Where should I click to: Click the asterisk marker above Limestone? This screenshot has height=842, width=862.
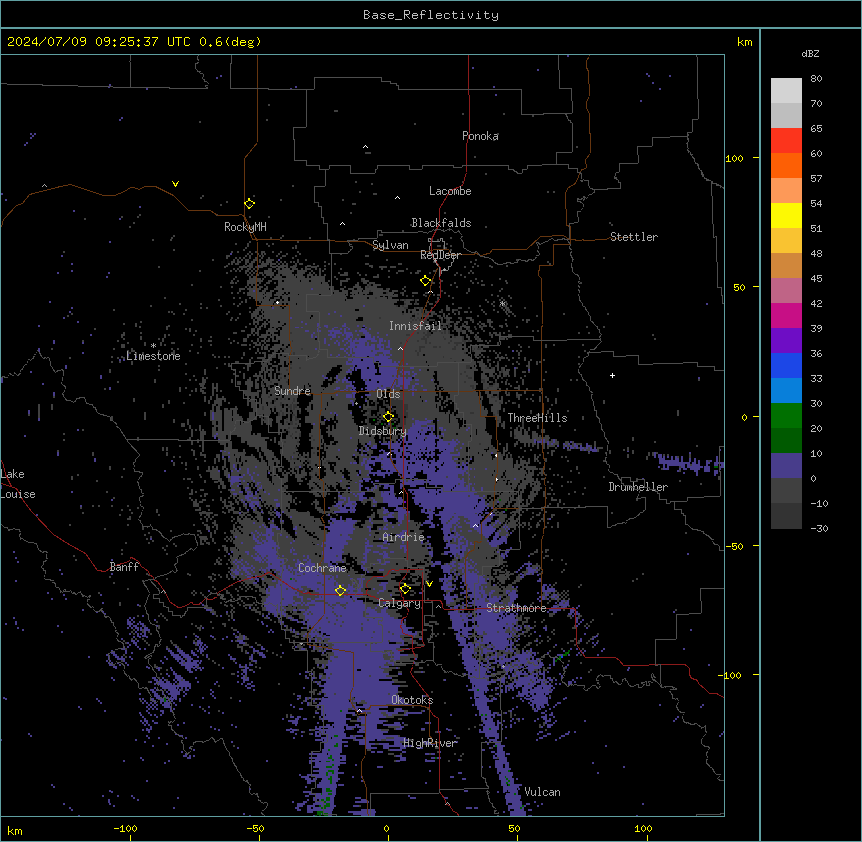click(153, 345)
